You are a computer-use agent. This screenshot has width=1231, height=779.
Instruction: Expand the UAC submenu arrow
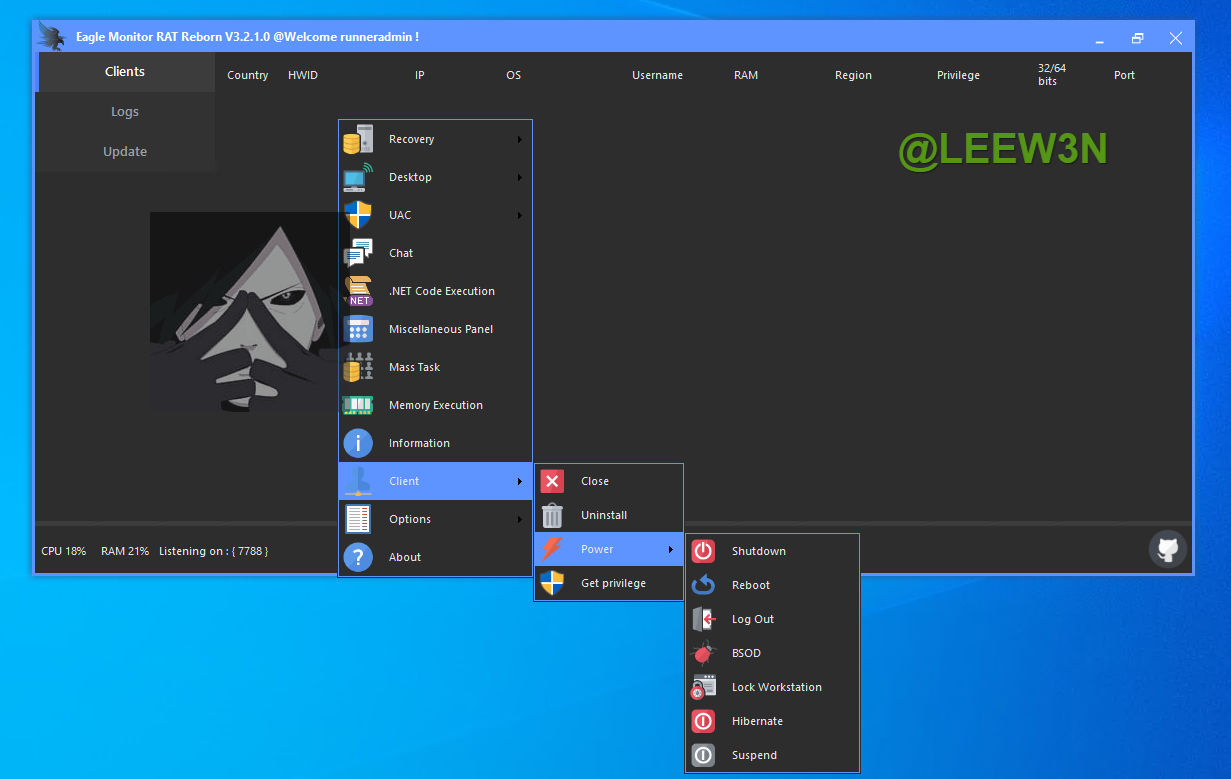click(520, 216)
